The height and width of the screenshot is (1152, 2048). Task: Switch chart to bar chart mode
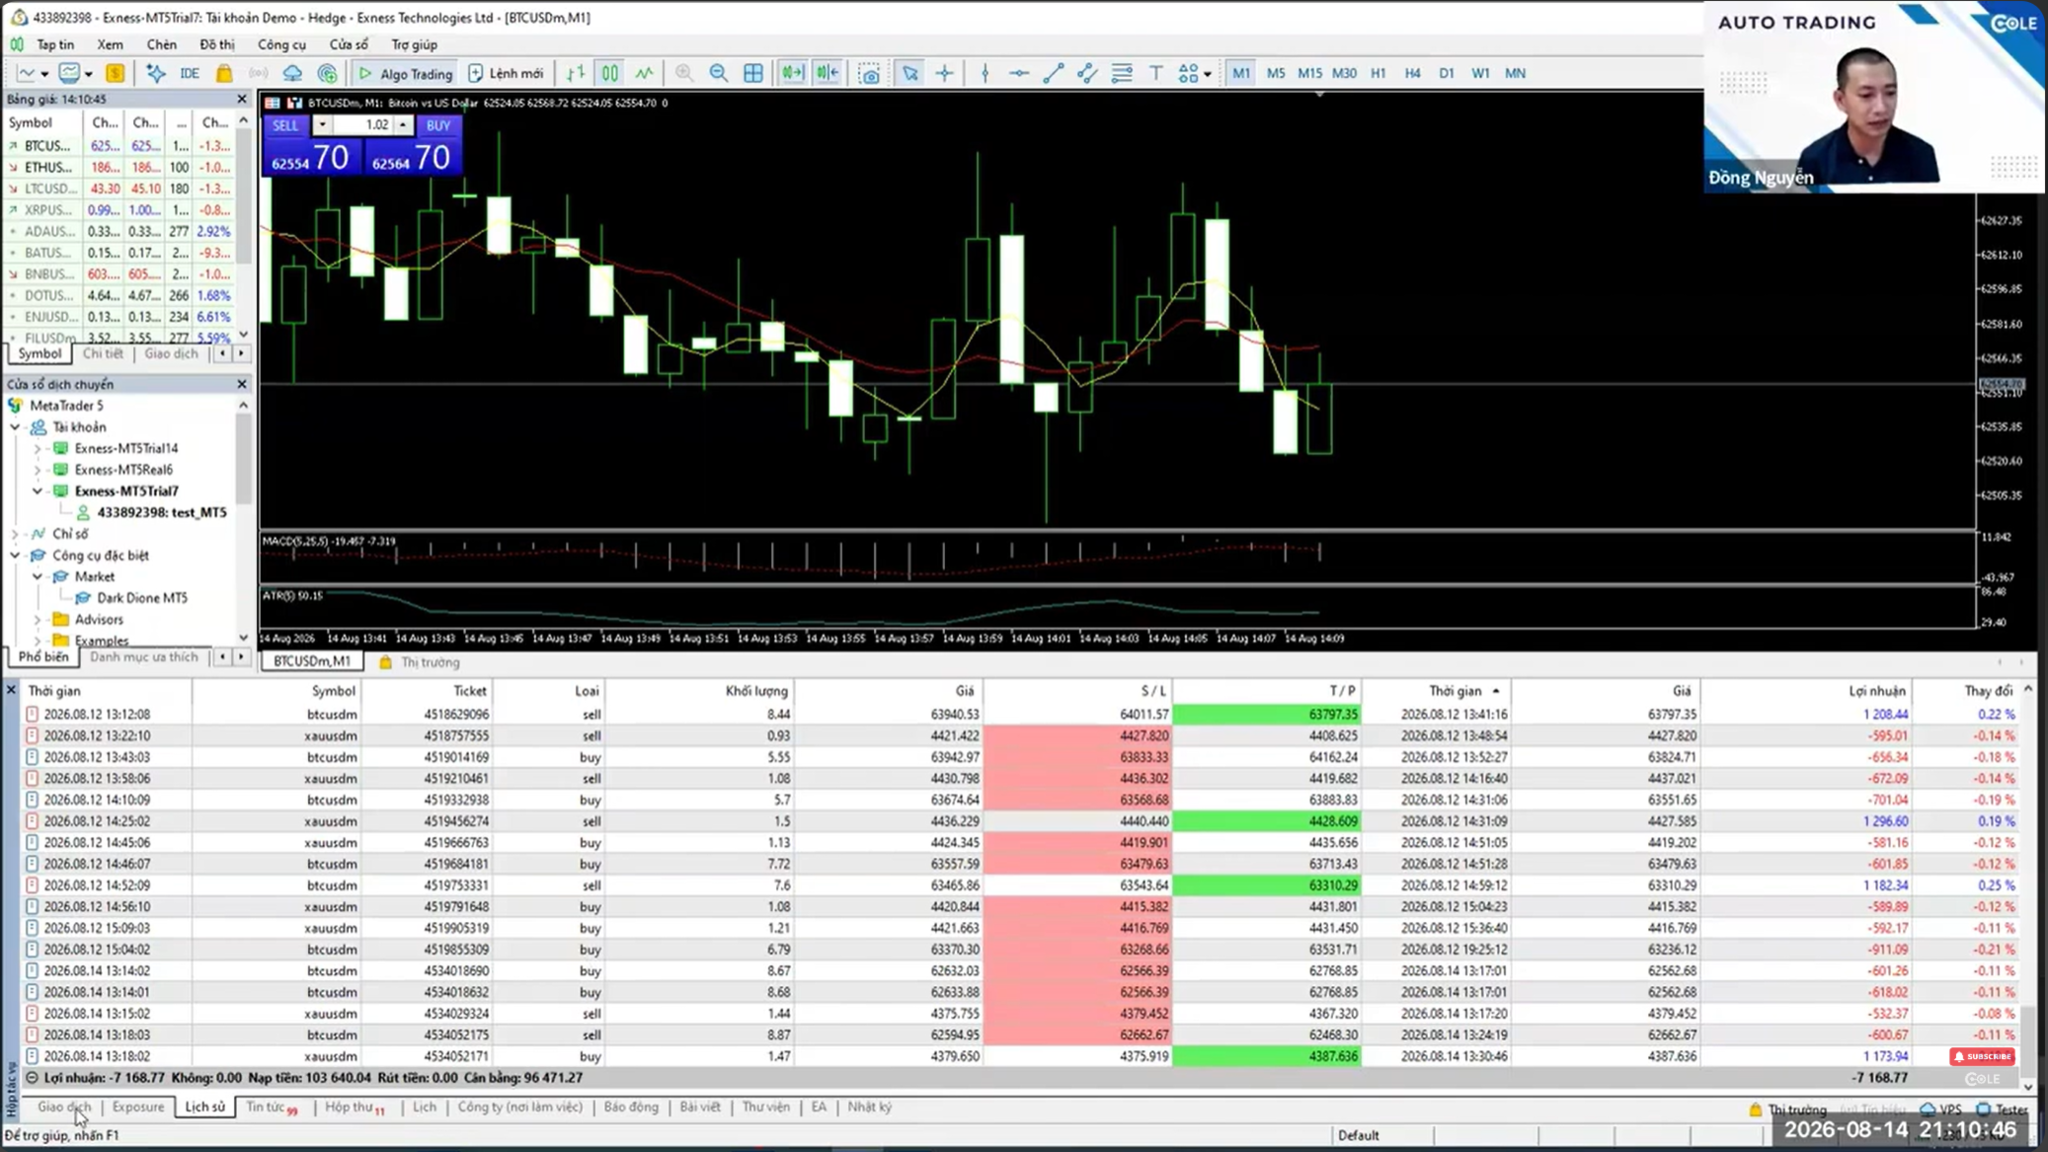click(576, 73)
